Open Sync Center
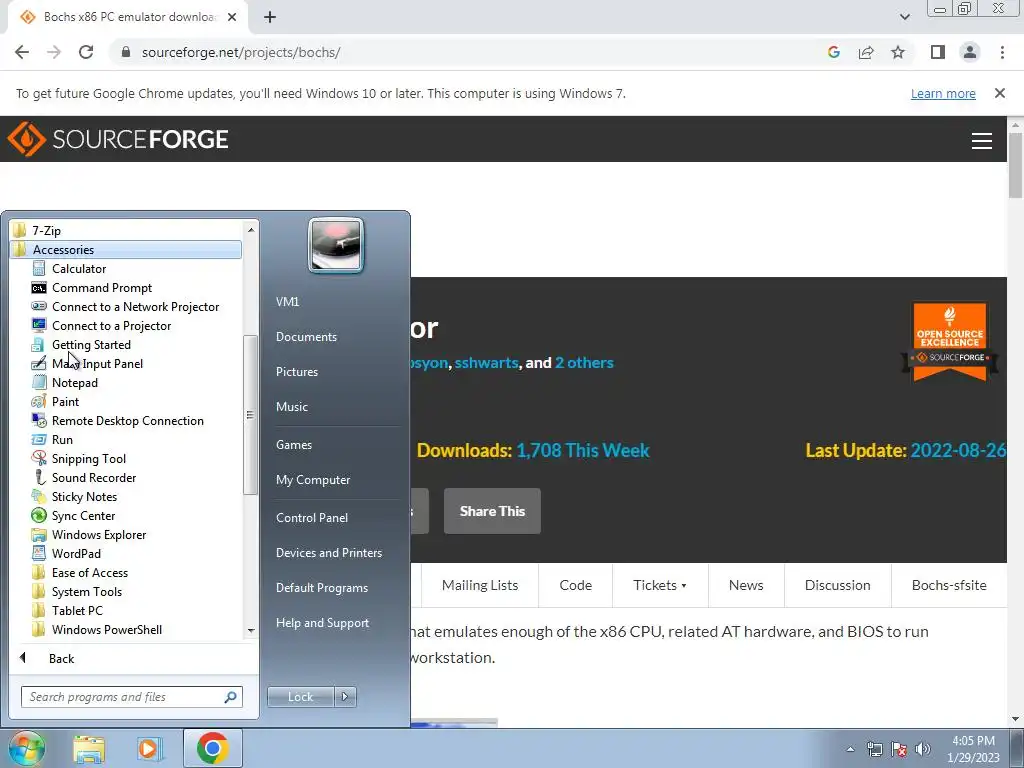The width and height of the screenshot is (1024, 768). pos(83,515)
